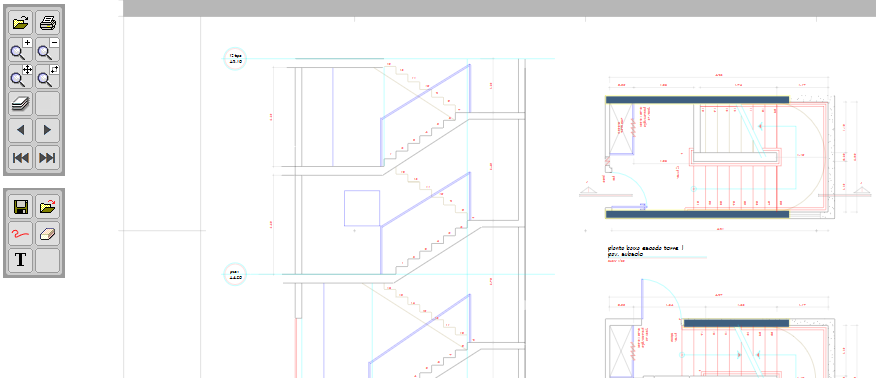Click the blue square in the stair section
The image size is (876, 378).
(362, 208)
